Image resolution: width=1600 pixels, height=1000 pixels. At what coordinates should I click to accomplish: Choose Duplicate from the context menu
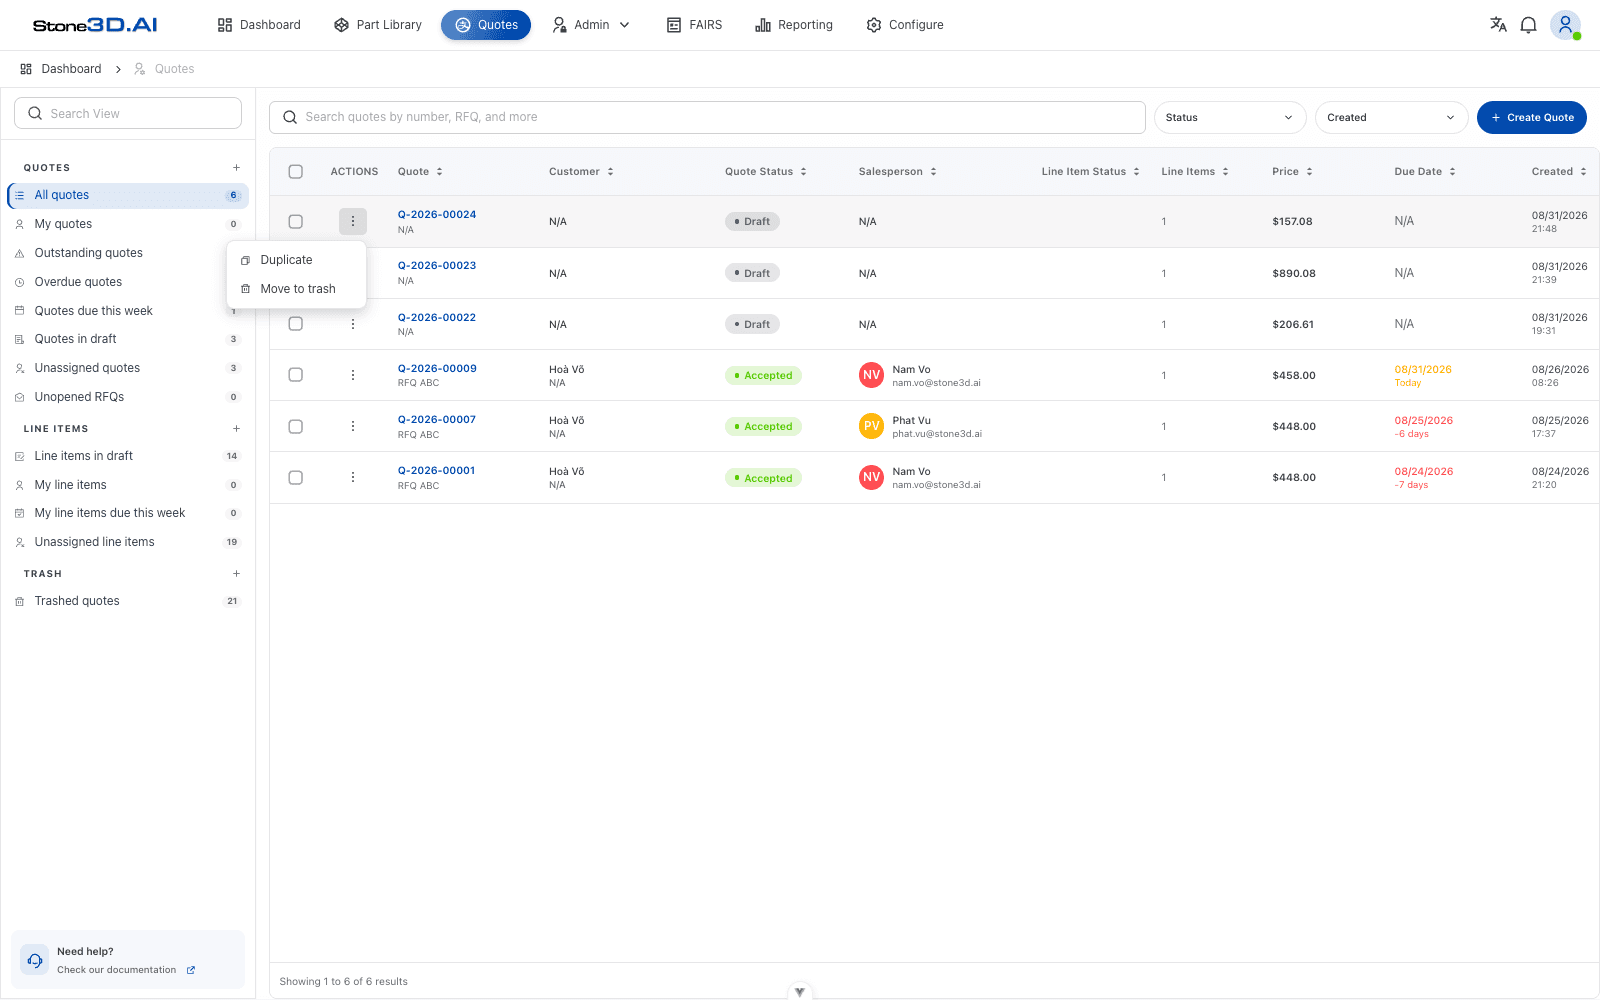tap(296, 260)
